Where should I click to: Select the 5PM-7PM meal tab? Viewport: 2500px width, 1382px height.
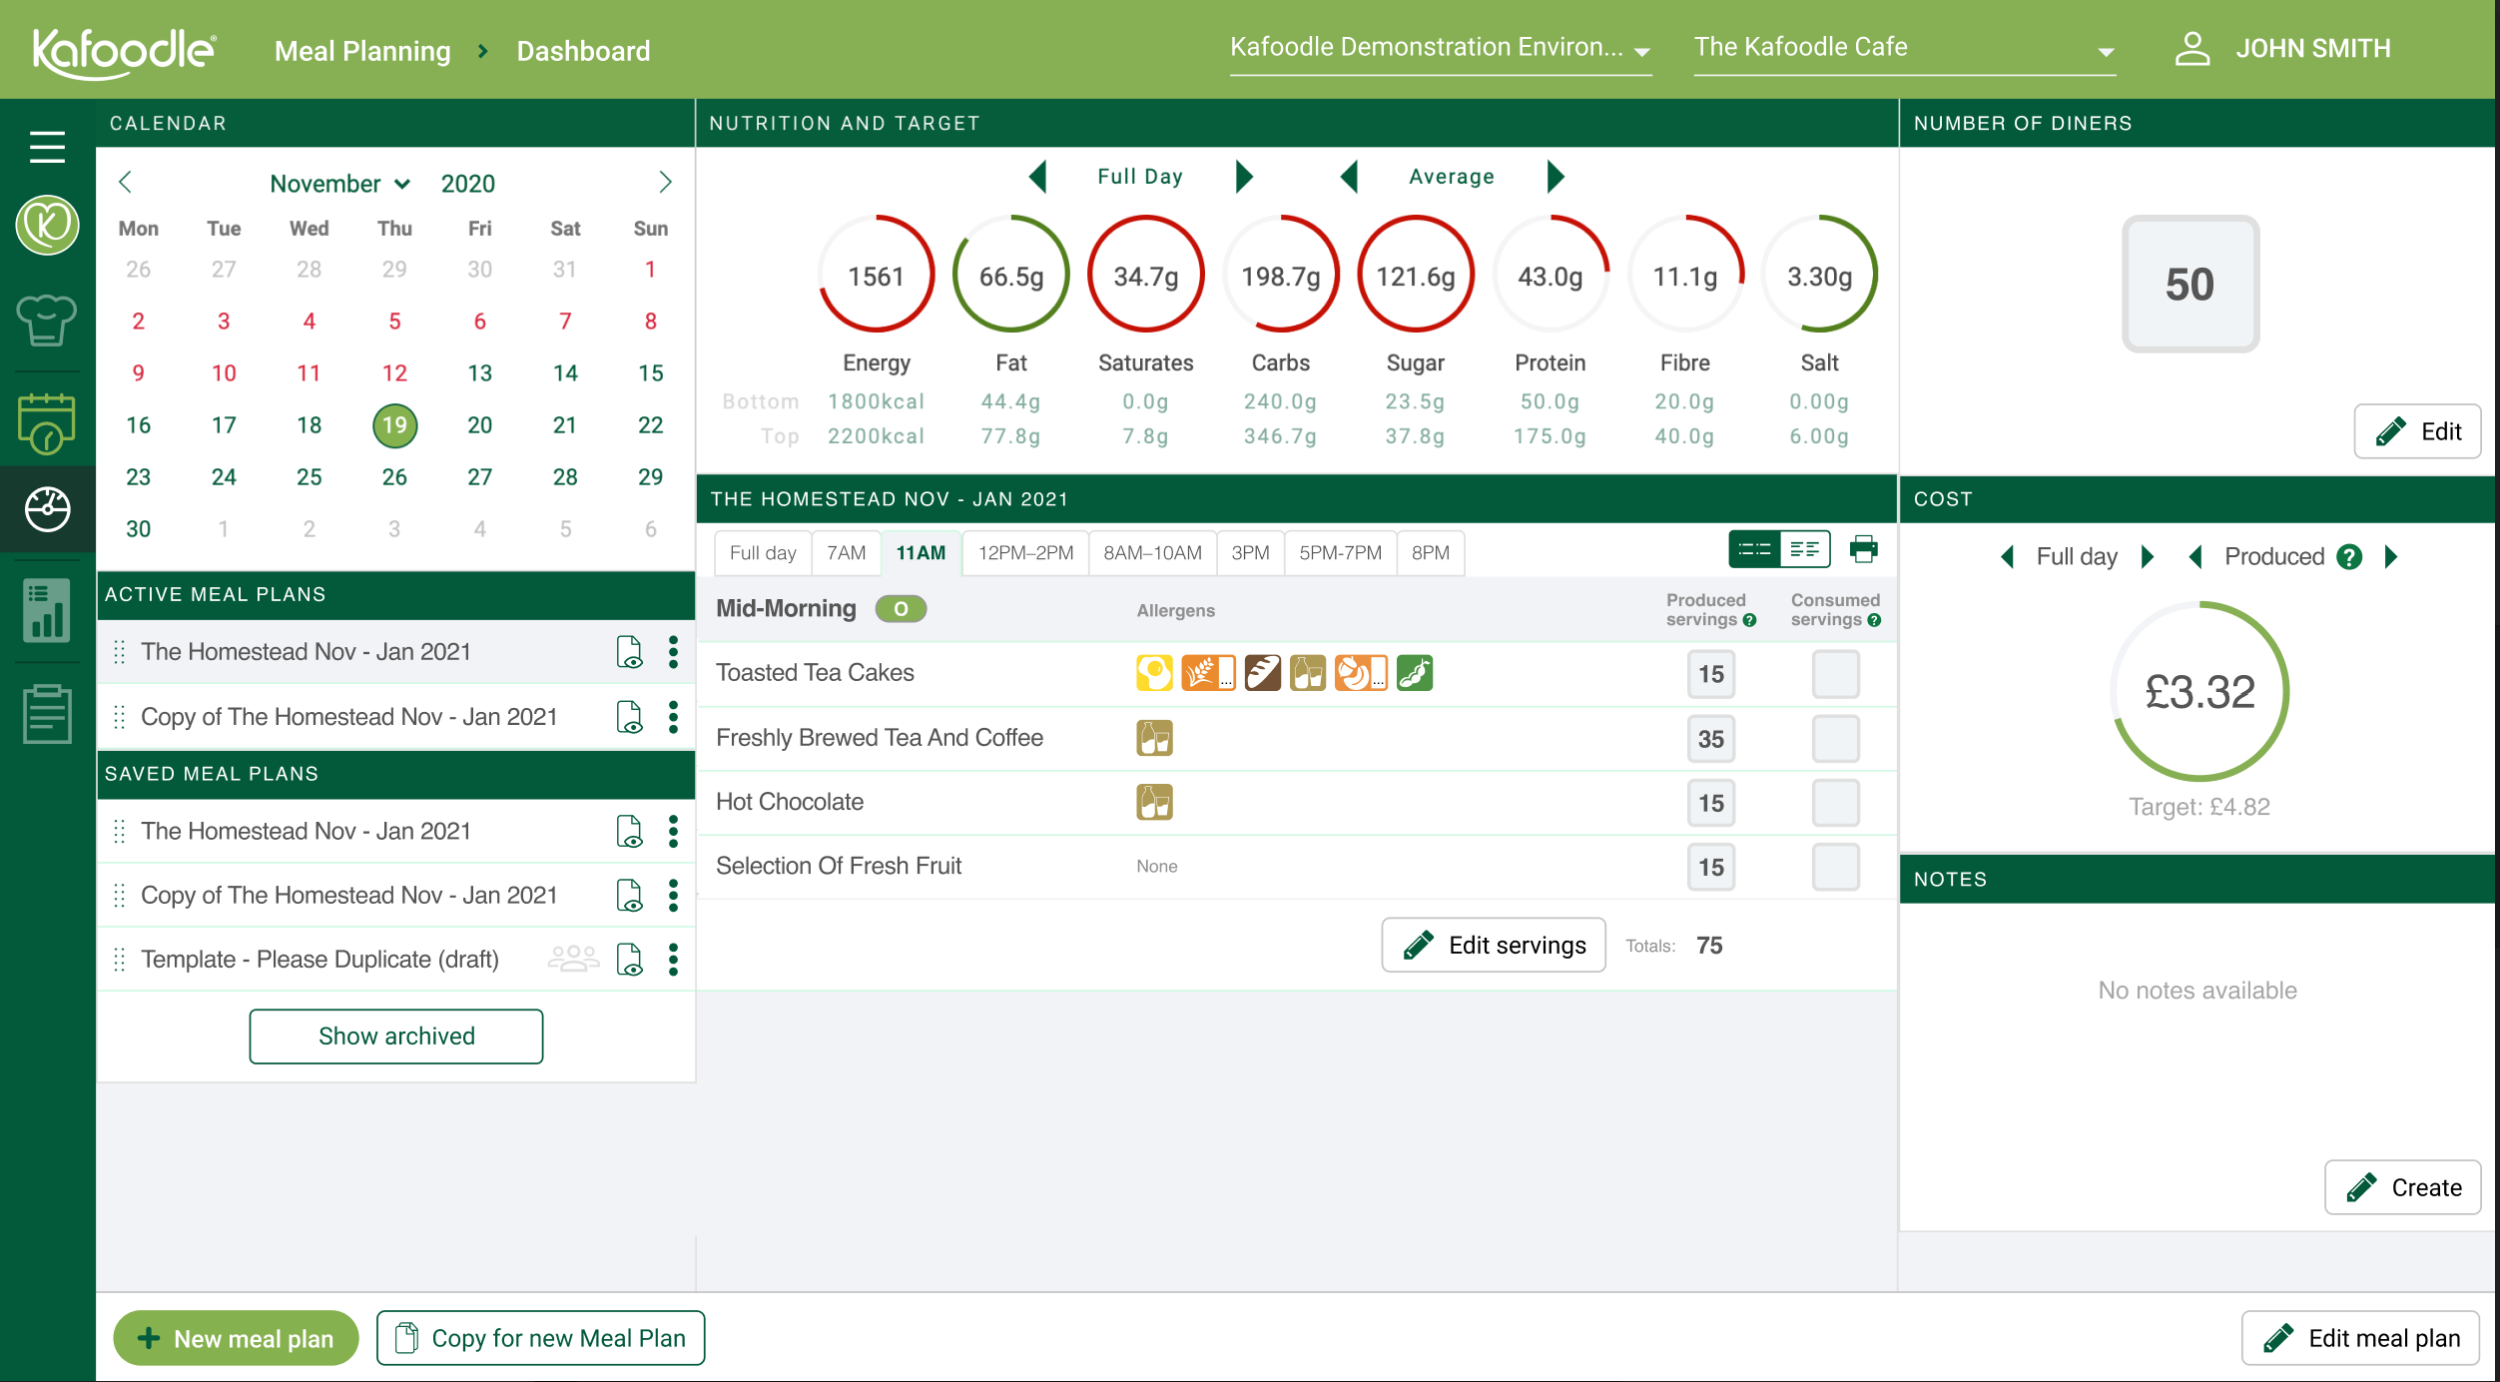(x=1340, y=553)
